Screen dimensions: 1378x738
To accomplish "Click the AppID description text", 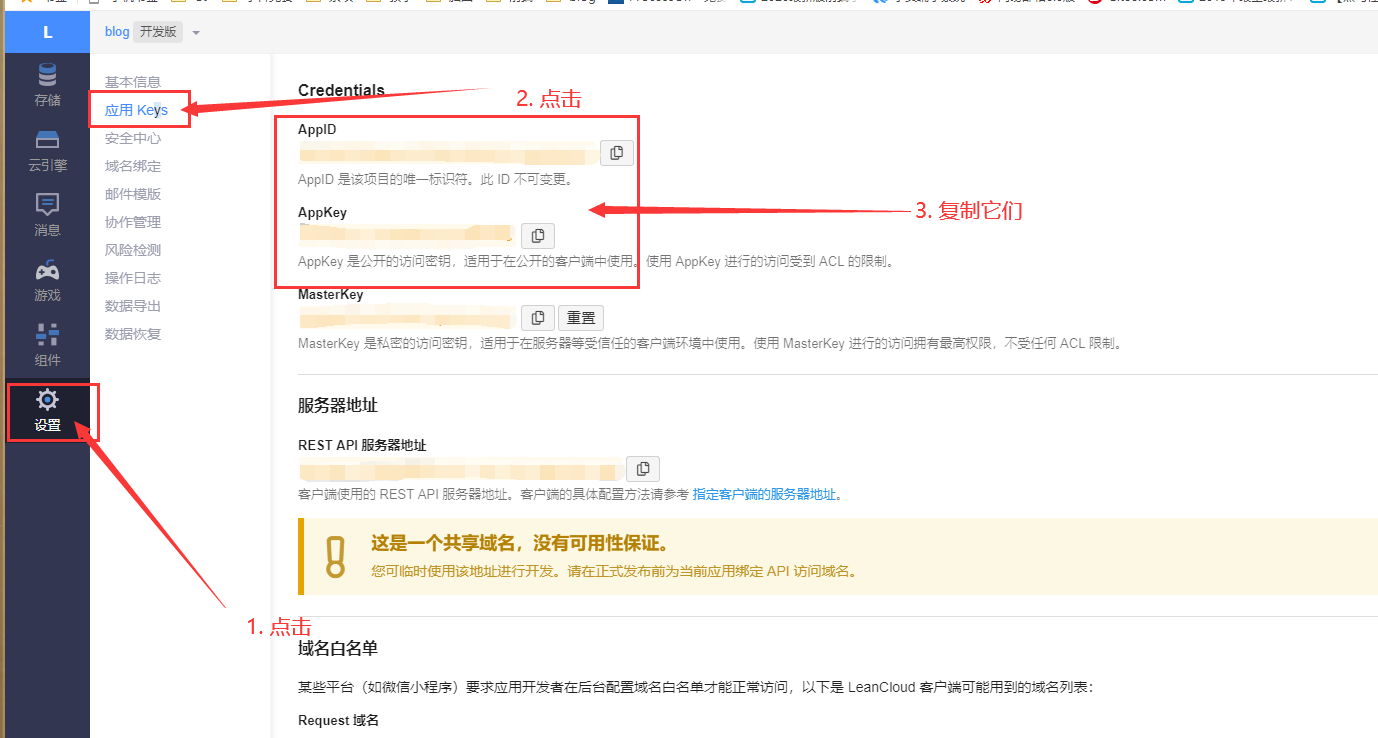I will (435, 180).
